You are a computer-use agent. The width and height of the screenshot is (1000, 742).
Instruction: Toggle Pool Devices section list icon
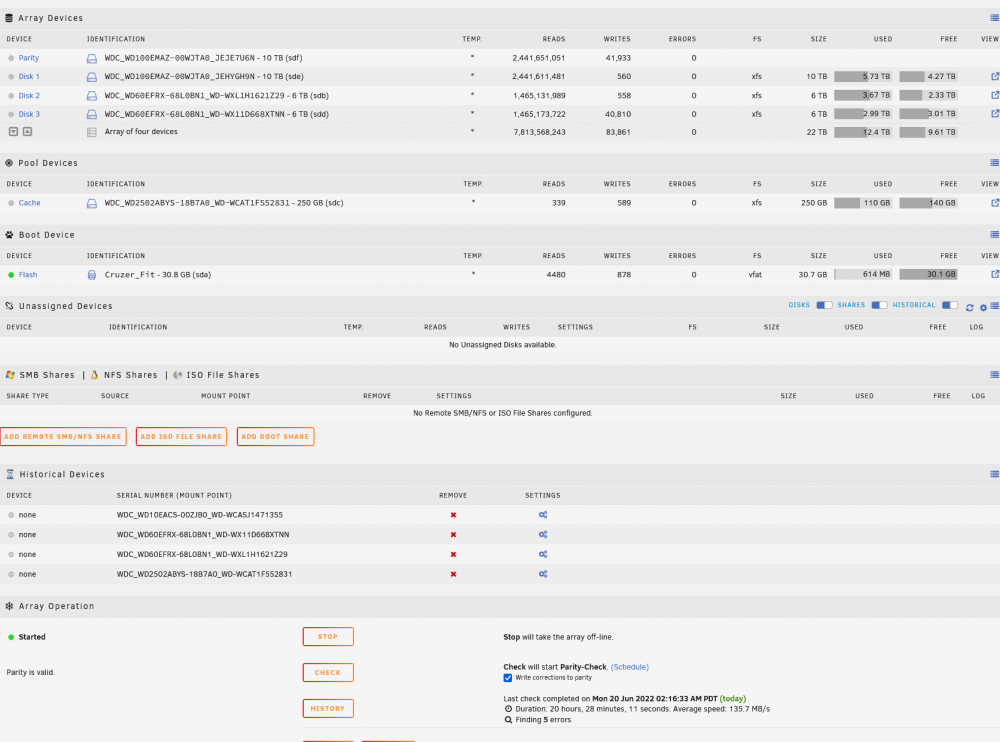point(994,163)
